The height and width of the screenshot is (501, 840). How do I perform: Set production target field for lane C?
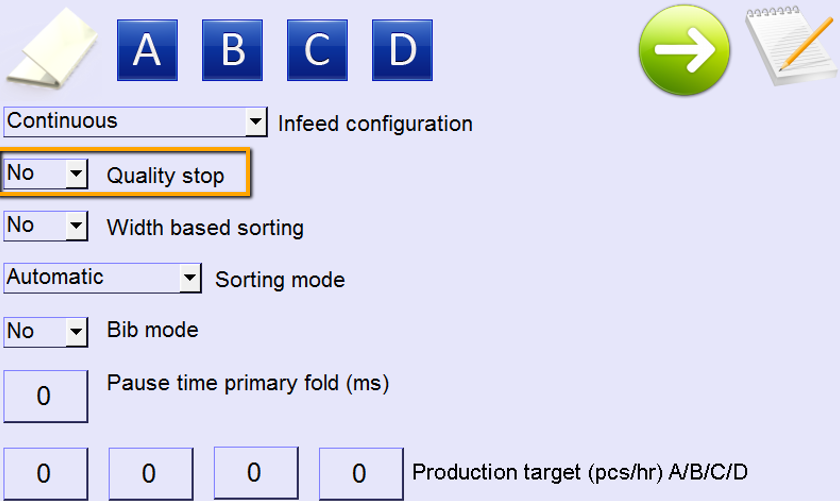tap(256, 473)
